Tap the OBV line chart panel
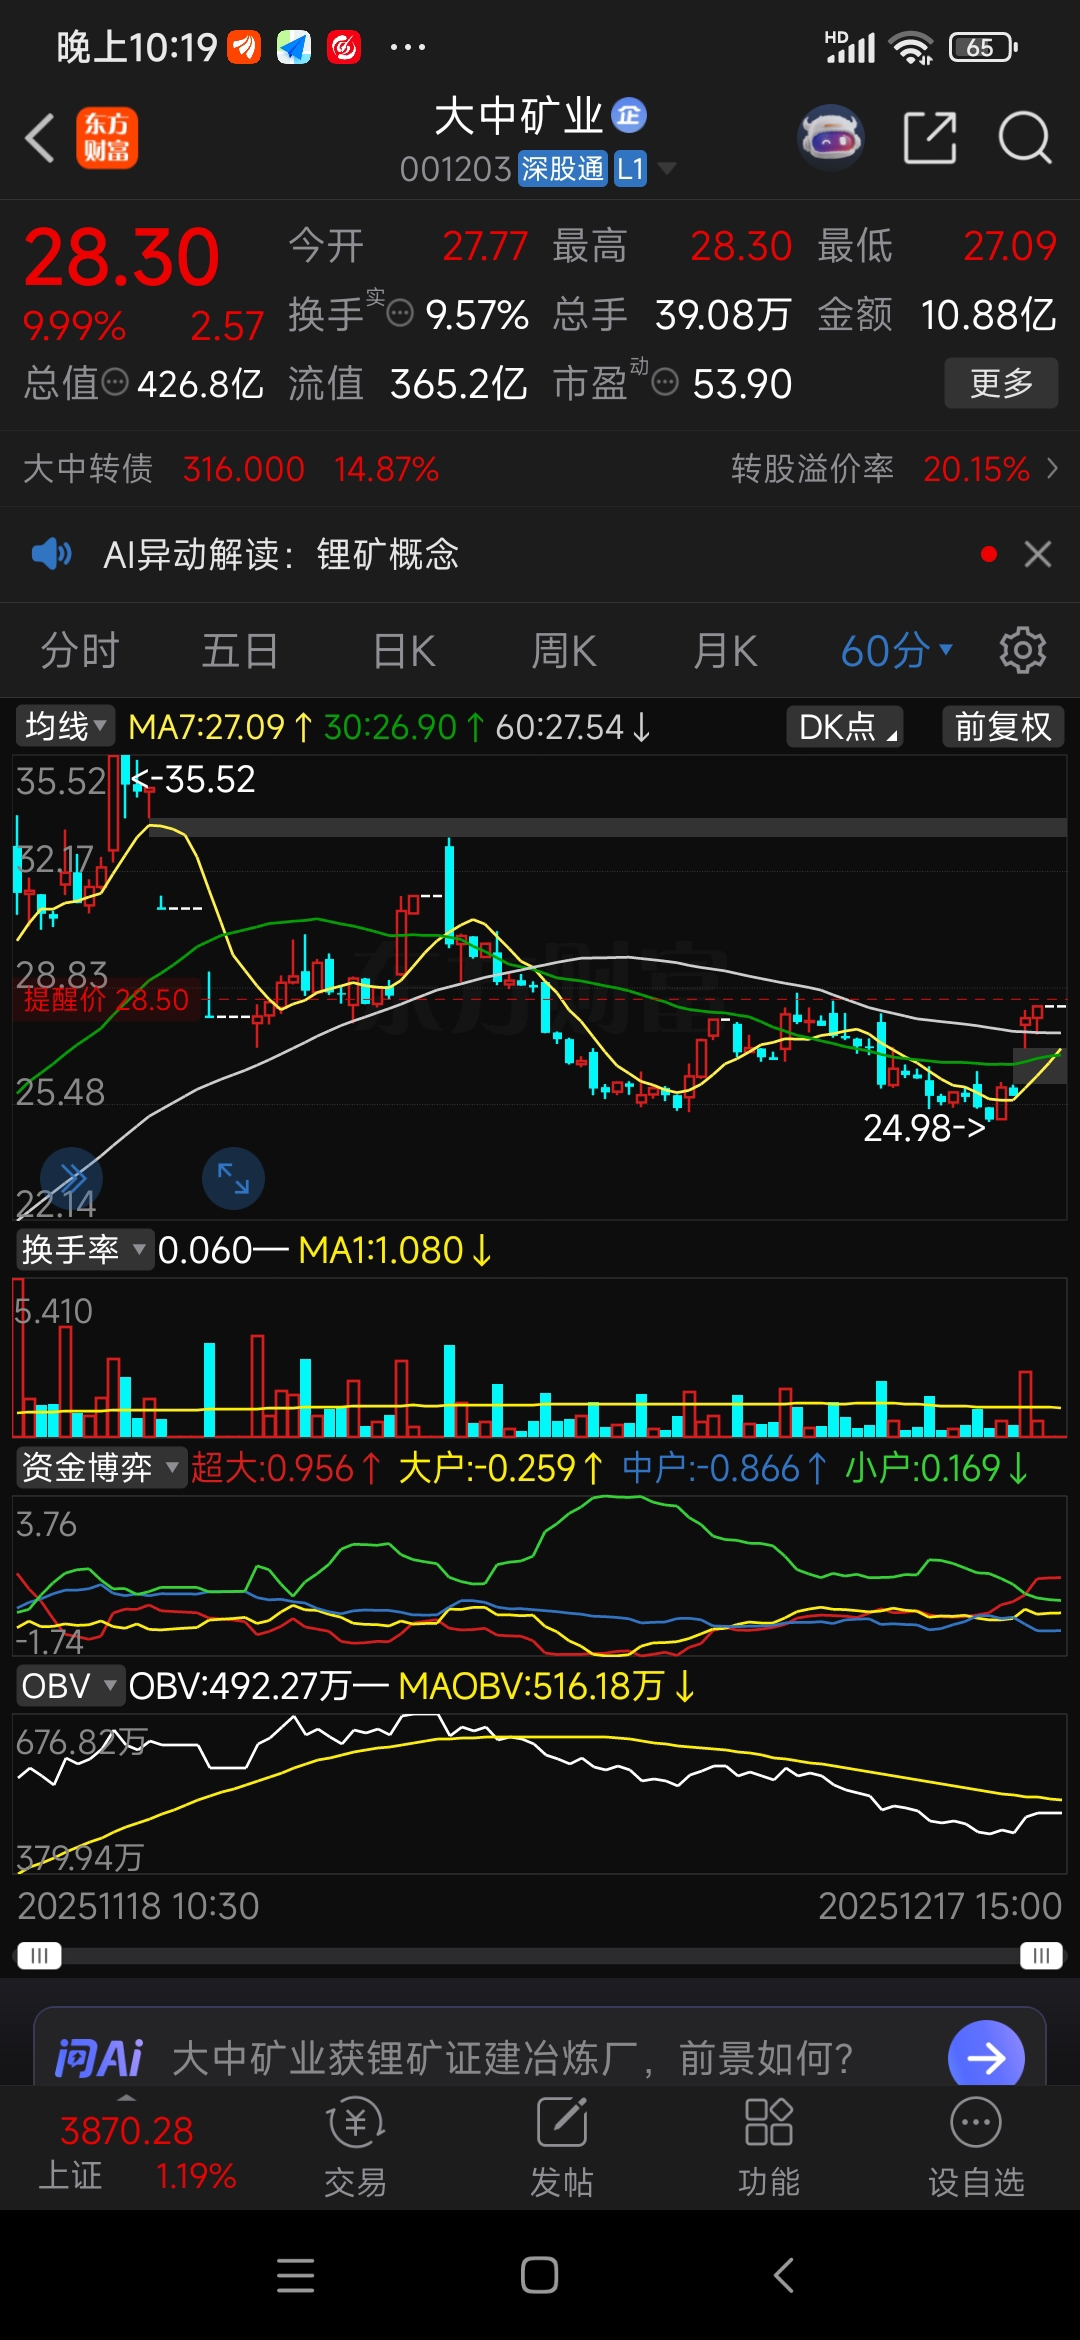The height and width of the screenshot is (2340, 1080). 540,1793
